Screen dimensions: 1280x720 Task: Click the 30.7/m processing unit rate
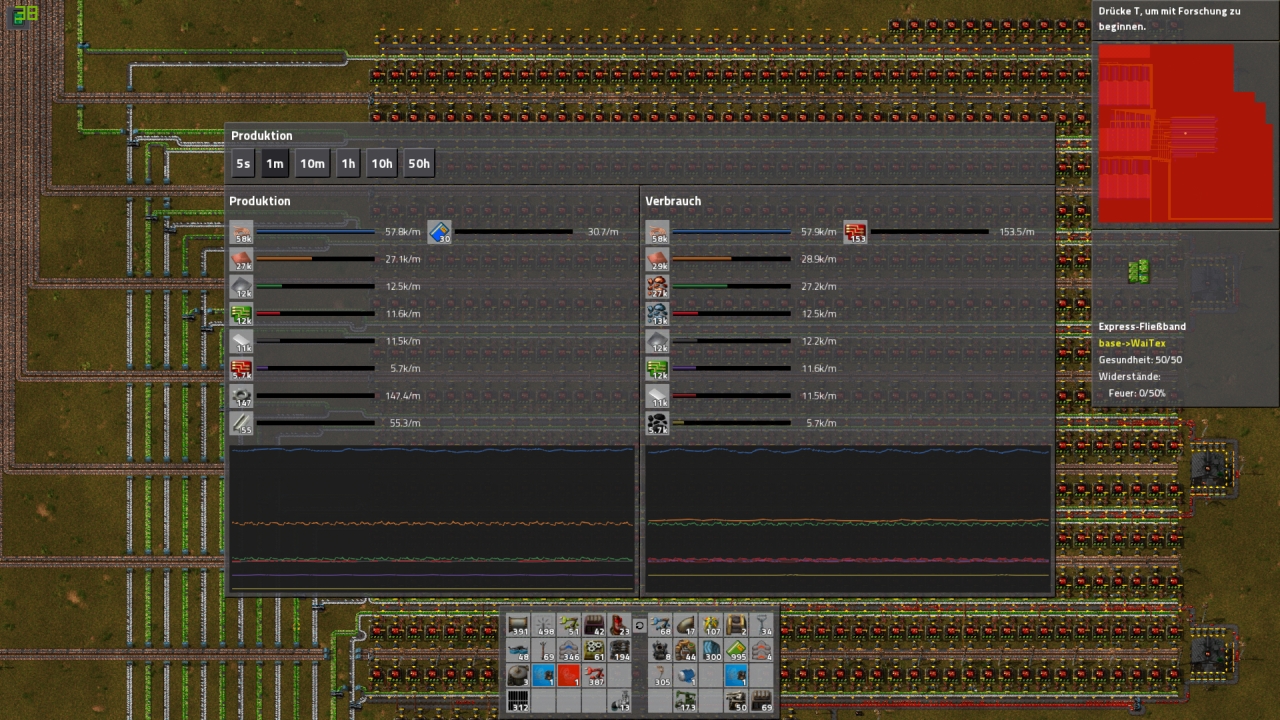point(603,232)
